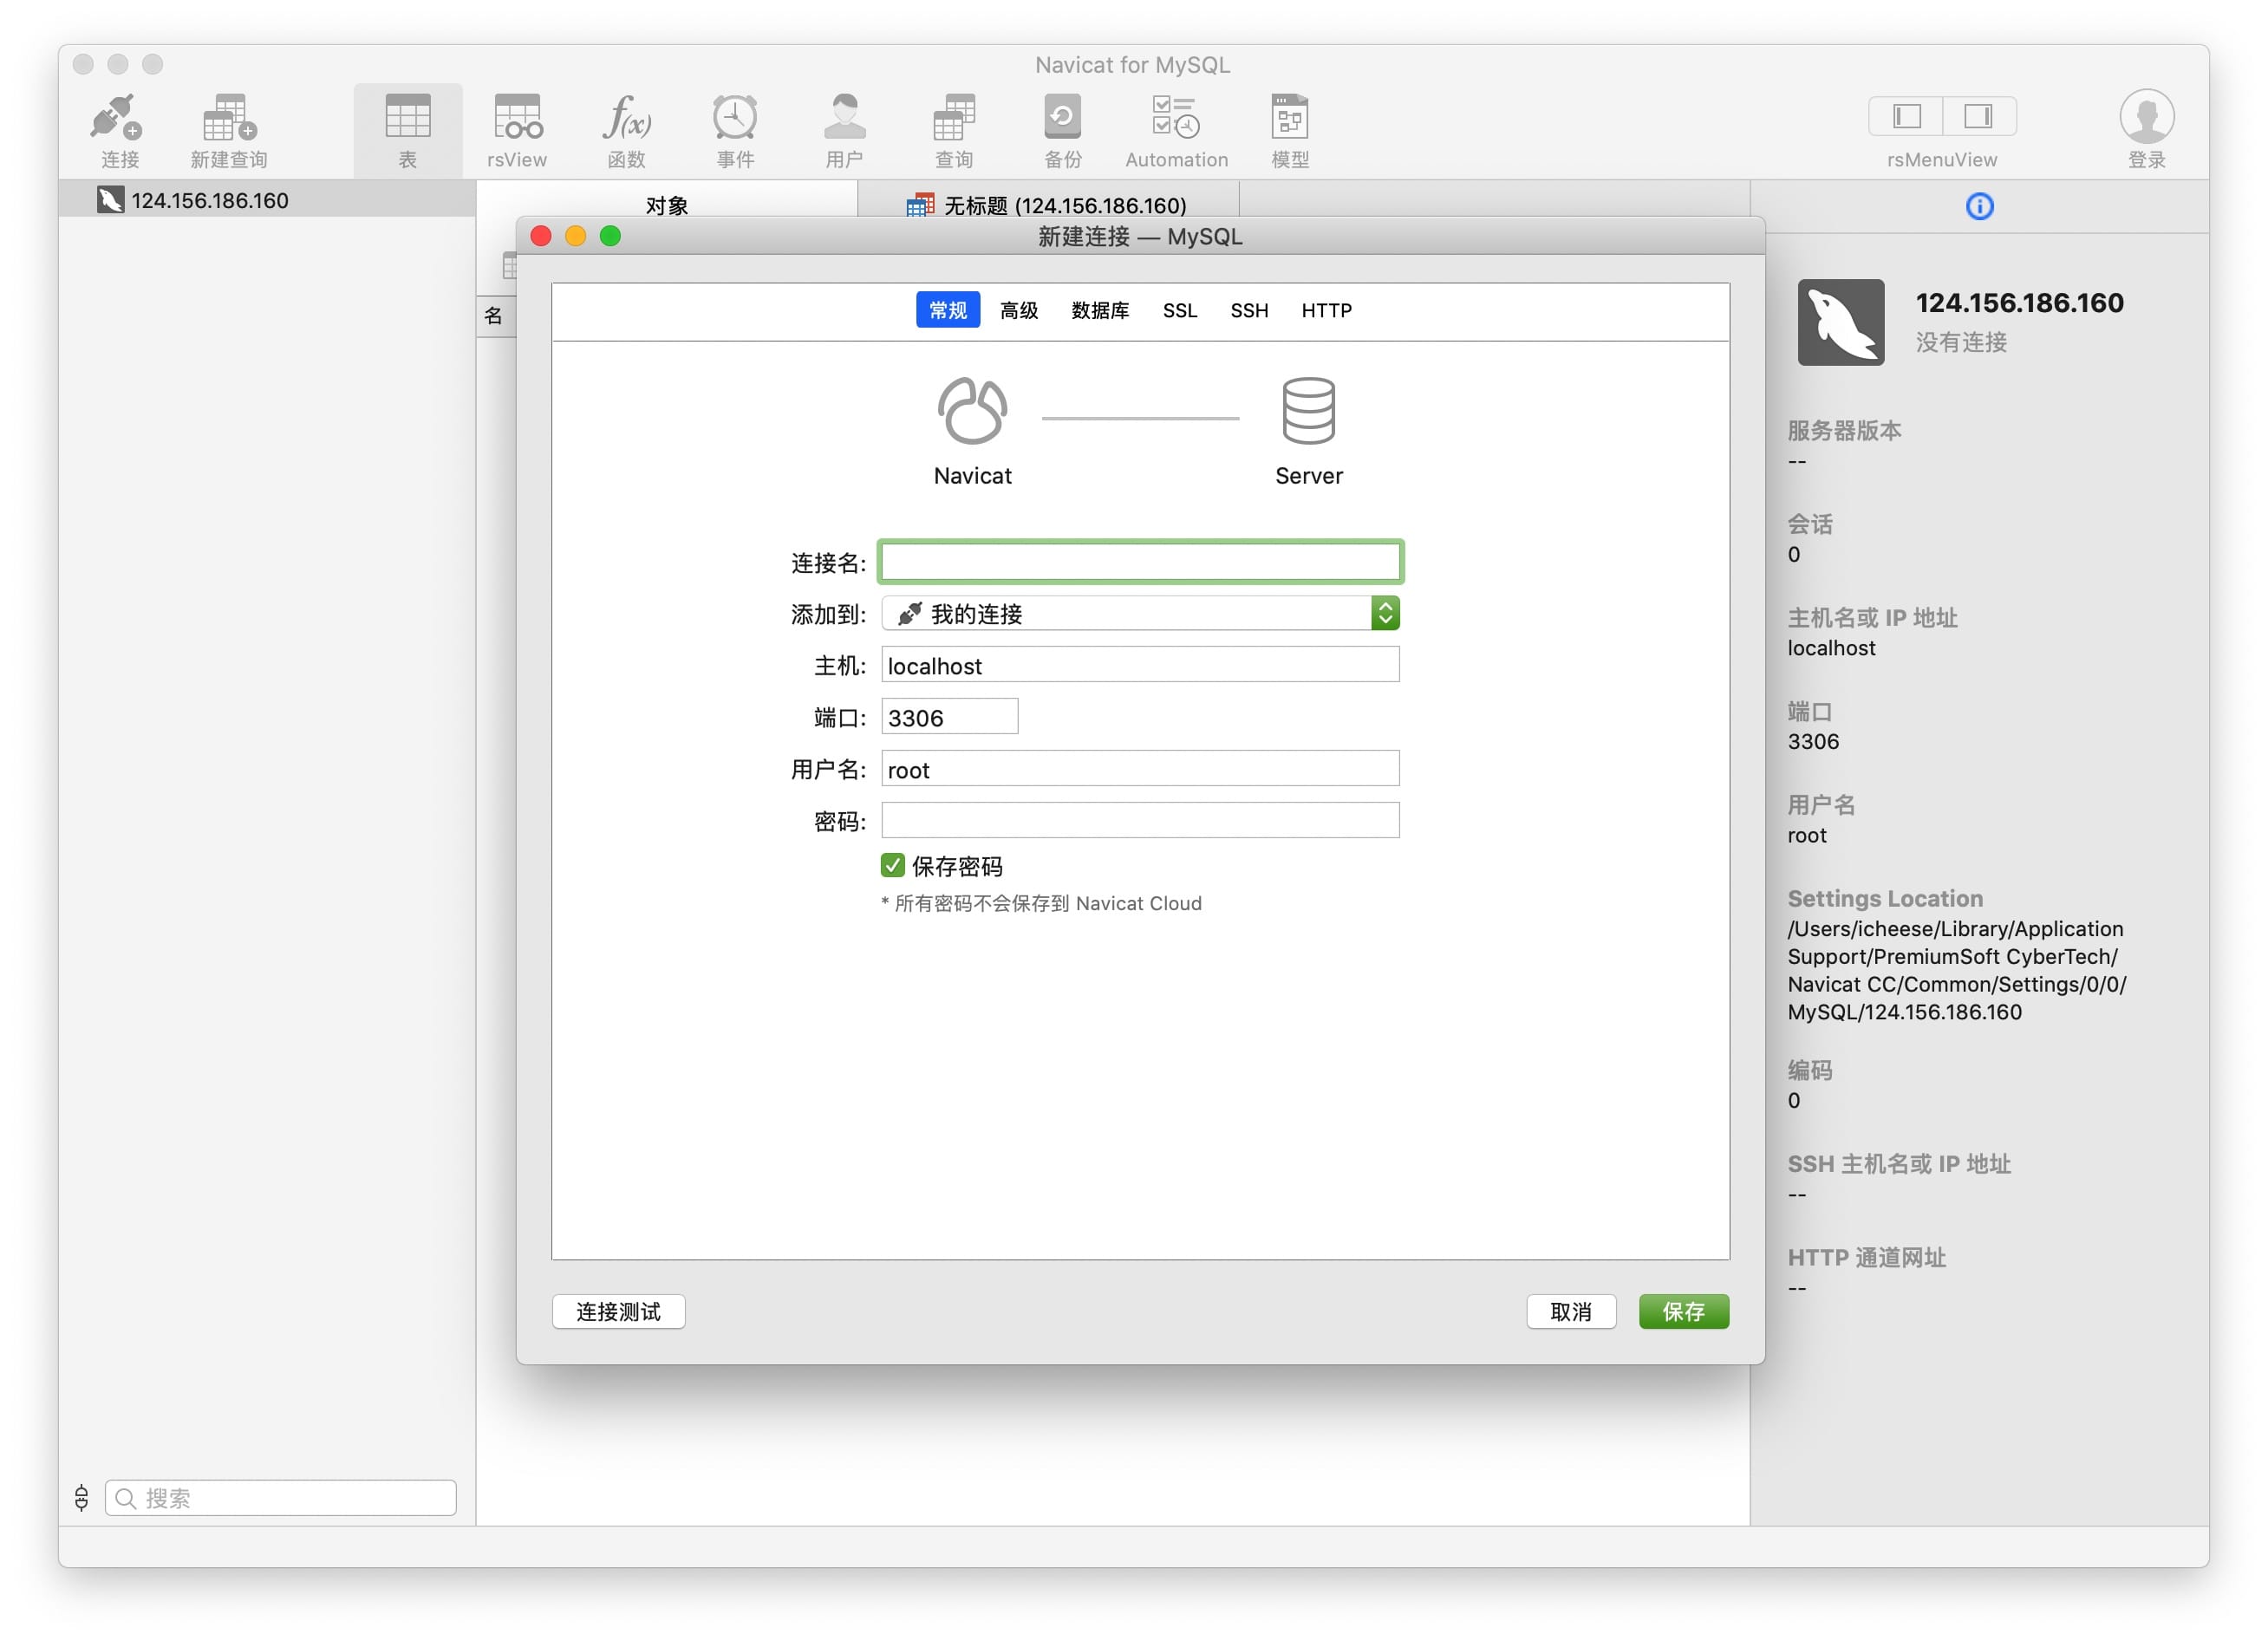2268x1640 pixels.
Task: Open the Model toolbar icon
Action: (1289, 119)
